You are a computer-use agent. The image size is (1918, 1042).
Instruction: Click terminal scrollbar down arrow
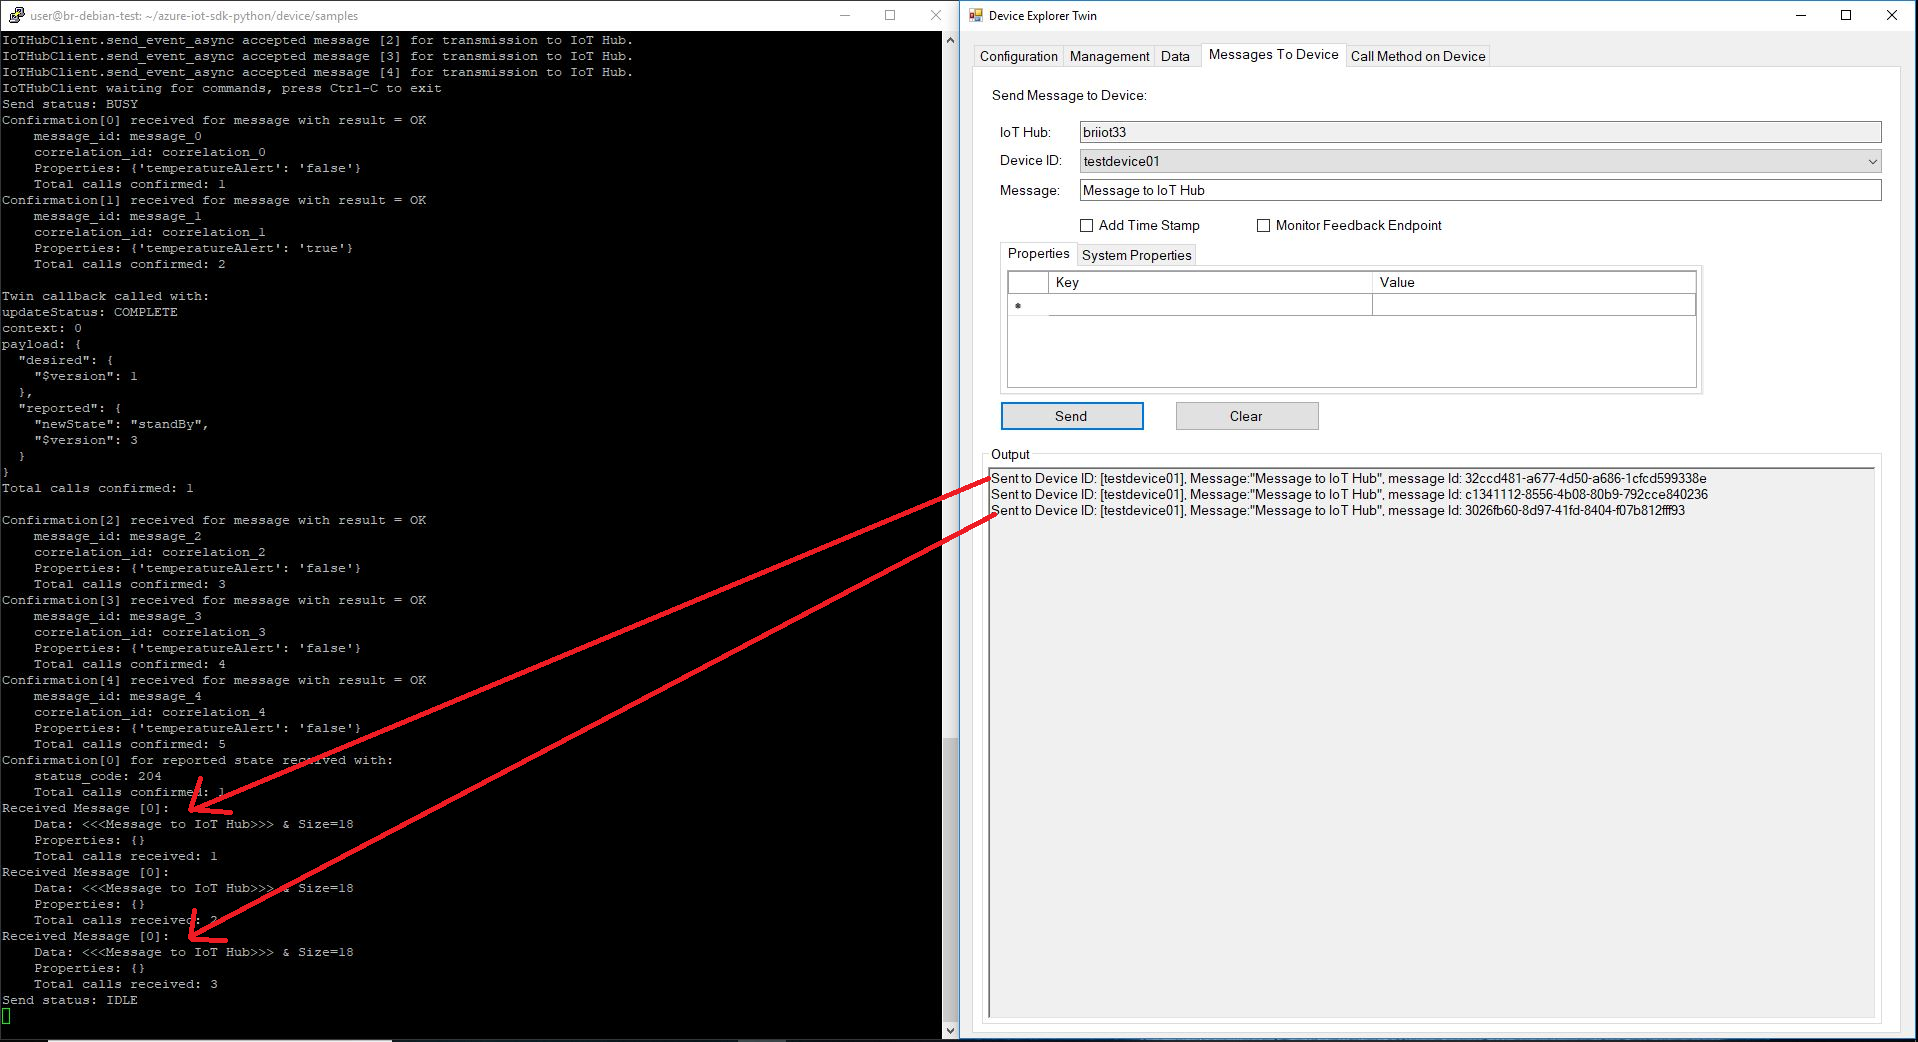(x=950, y=1030)
